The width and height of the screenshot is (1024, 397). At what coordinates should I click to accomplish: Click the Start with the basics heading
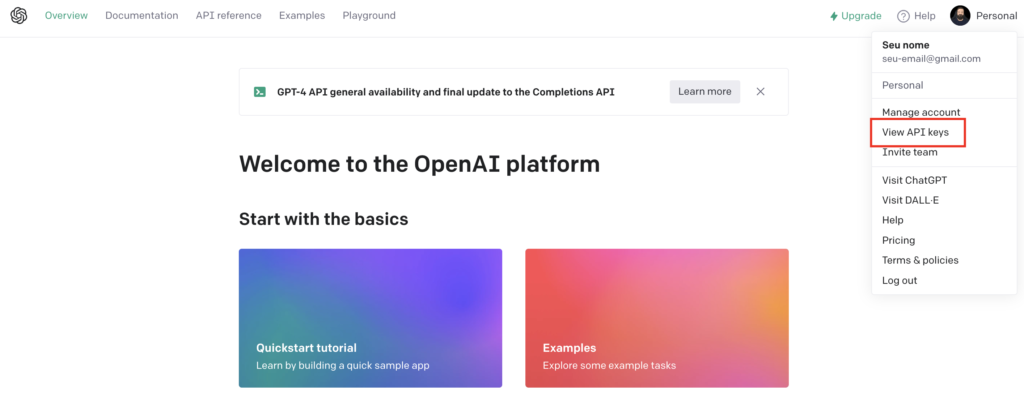pyautogui.click(x=323, y=219)
